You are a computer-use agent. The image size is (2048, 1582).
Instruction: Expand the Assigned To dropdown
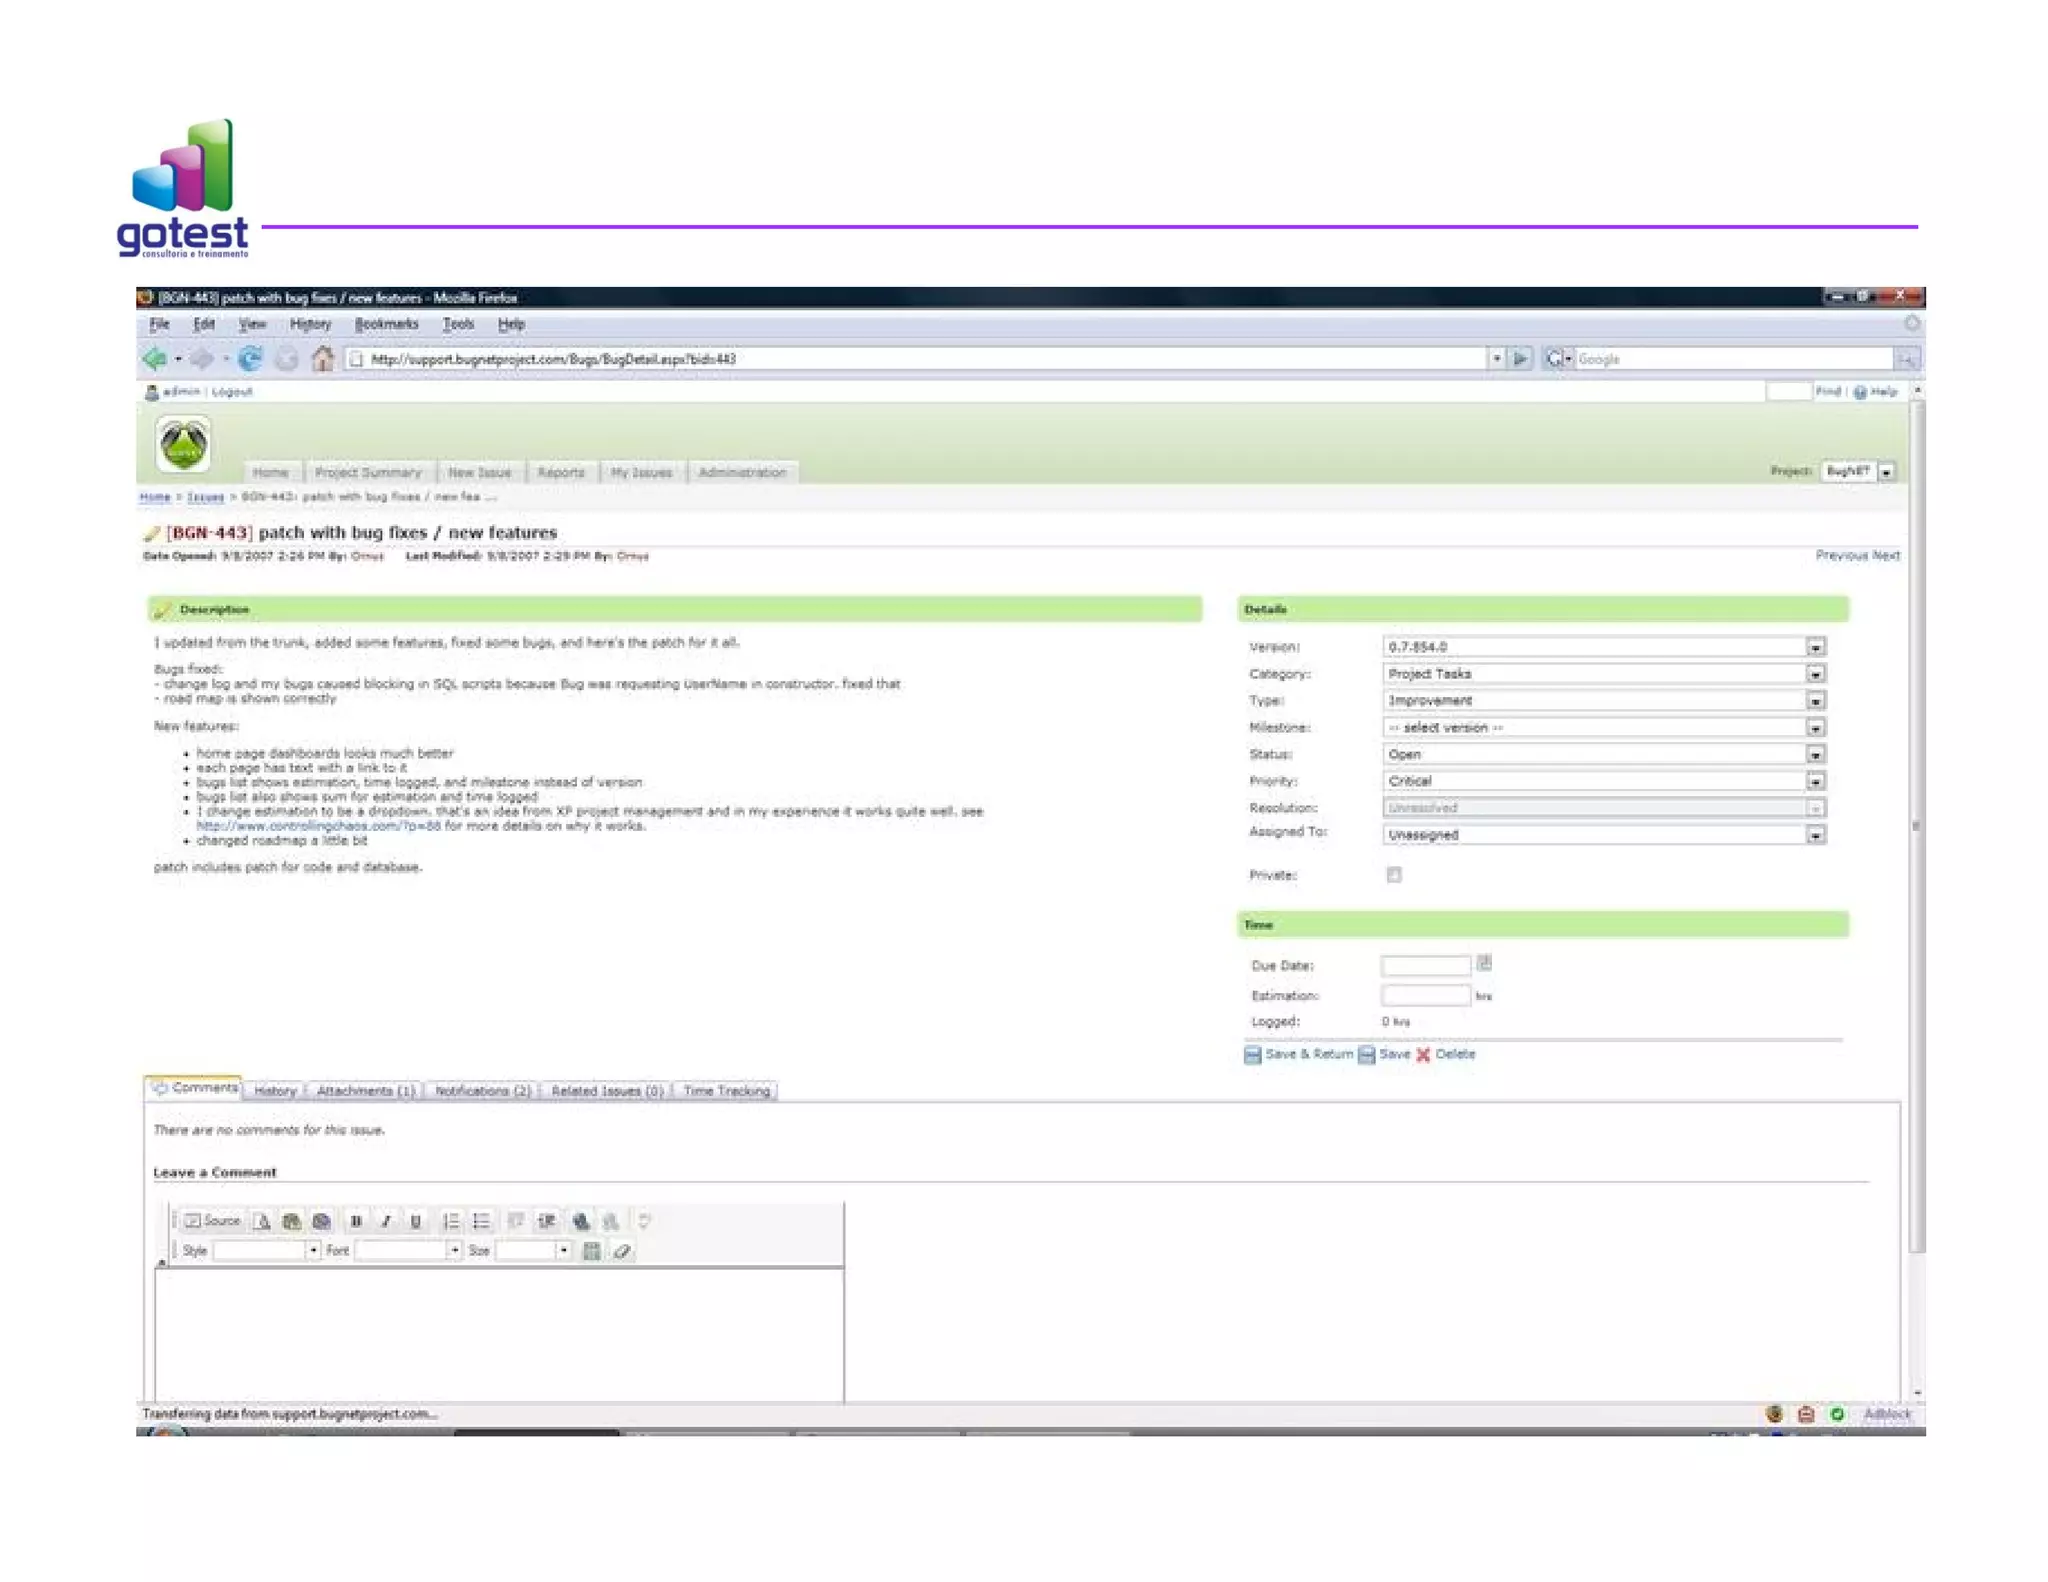pyautogui.click(x=1815, y=835)
